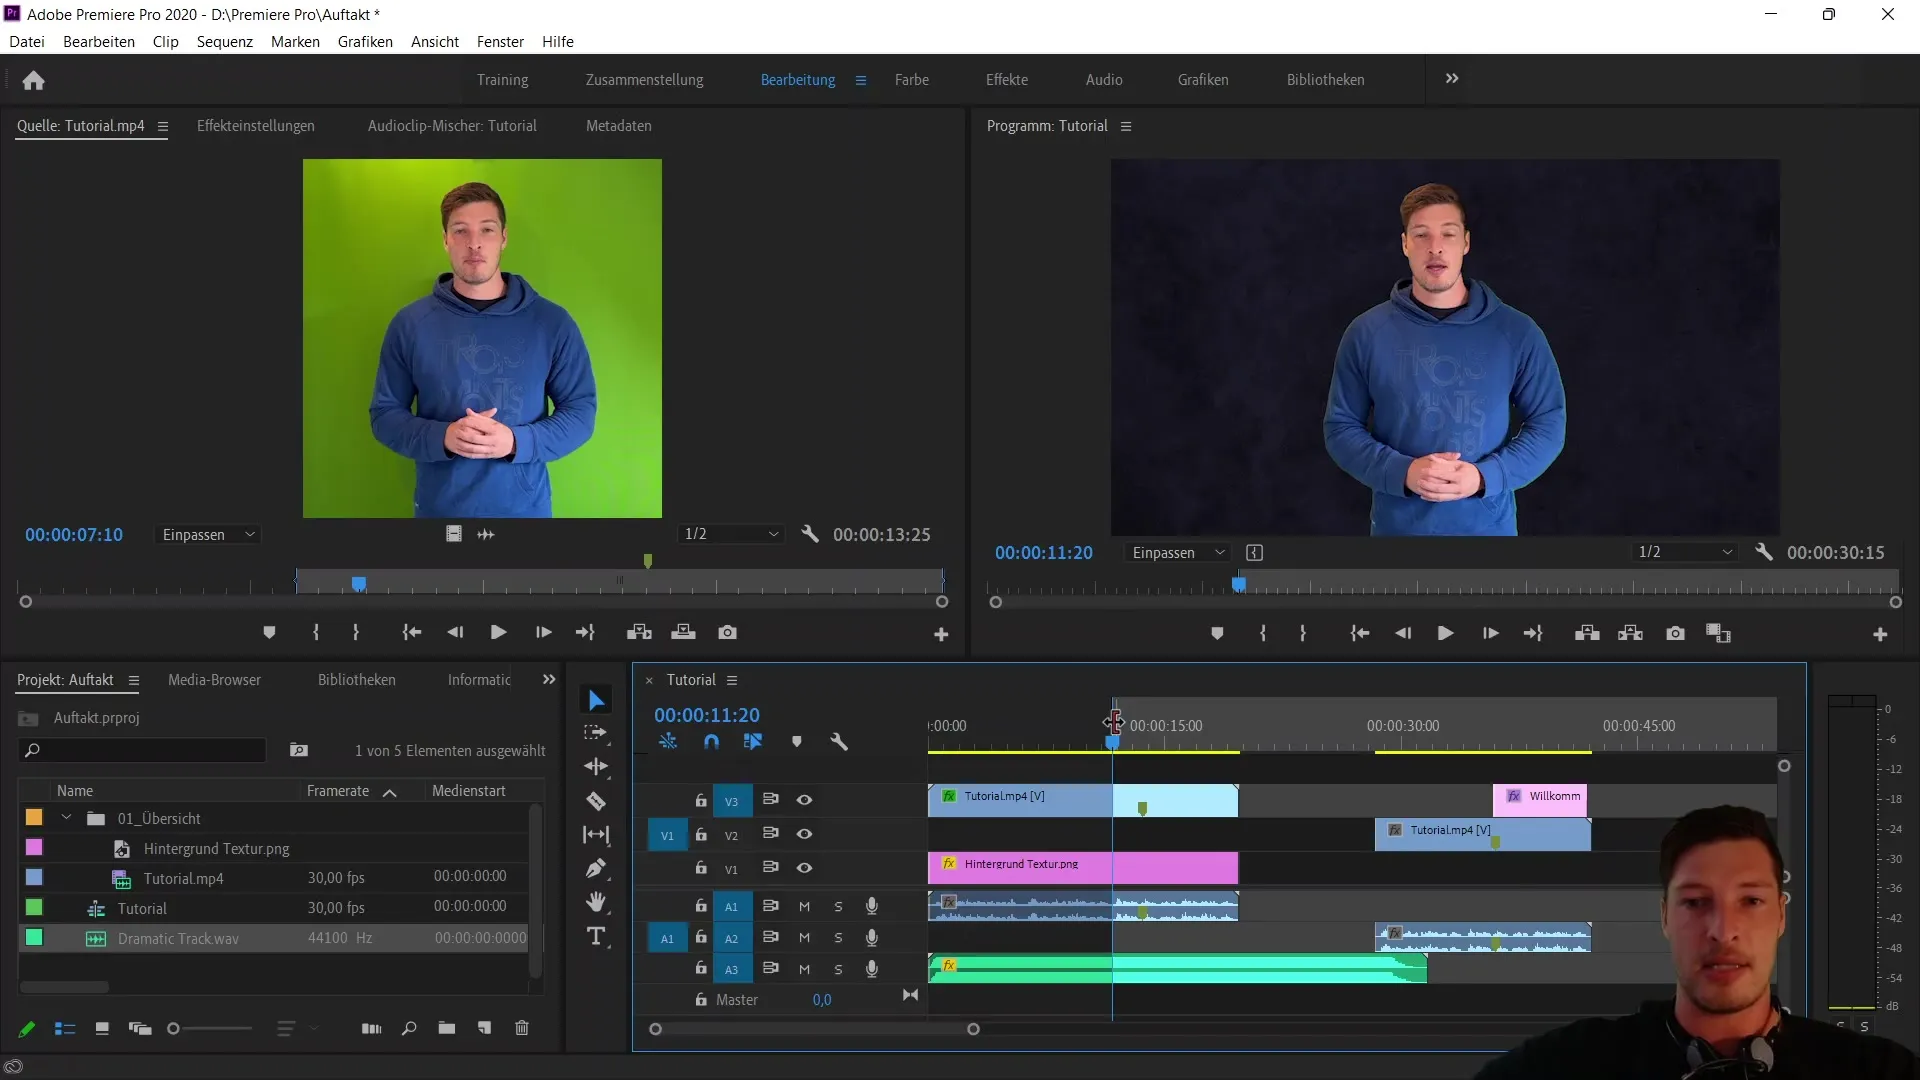The height and width of the screenshot is (1080, 1920).
Task: Open Source monitor Einpassen zoom dropdown
Action: click(208, 534)
